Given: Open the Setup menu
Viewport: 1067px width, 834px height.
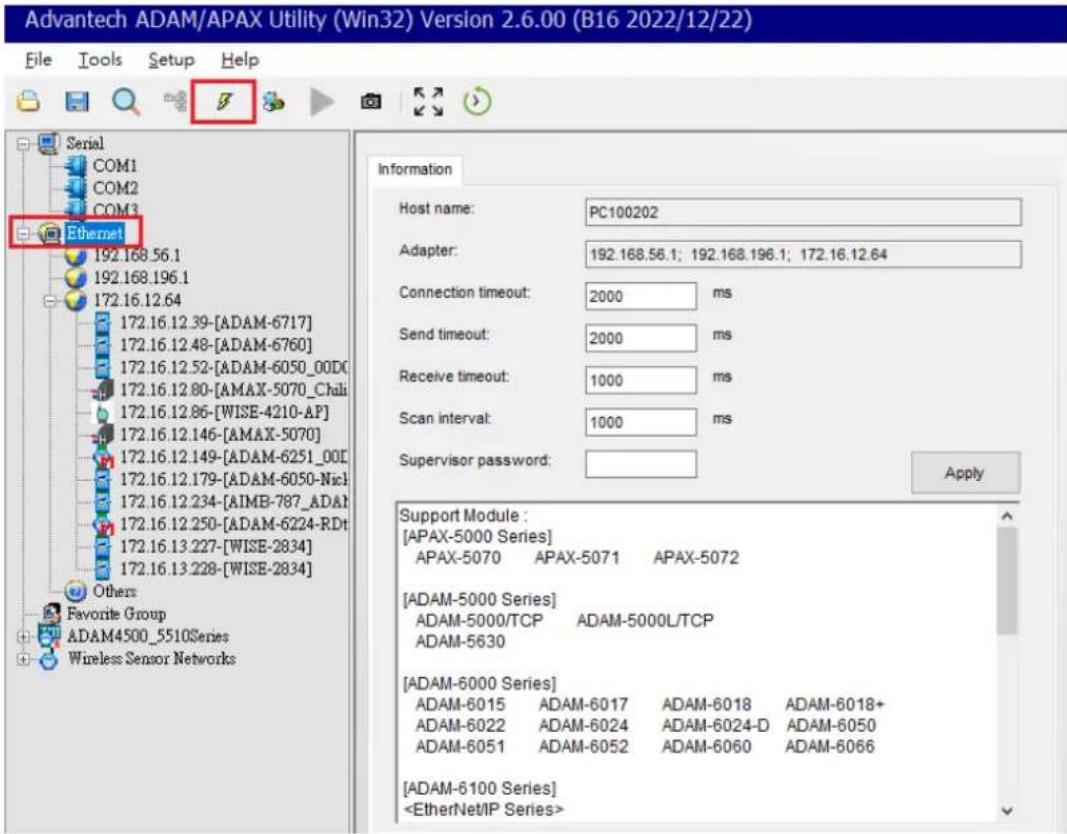Looking at the screenshot, I should (x=171, y=60).
